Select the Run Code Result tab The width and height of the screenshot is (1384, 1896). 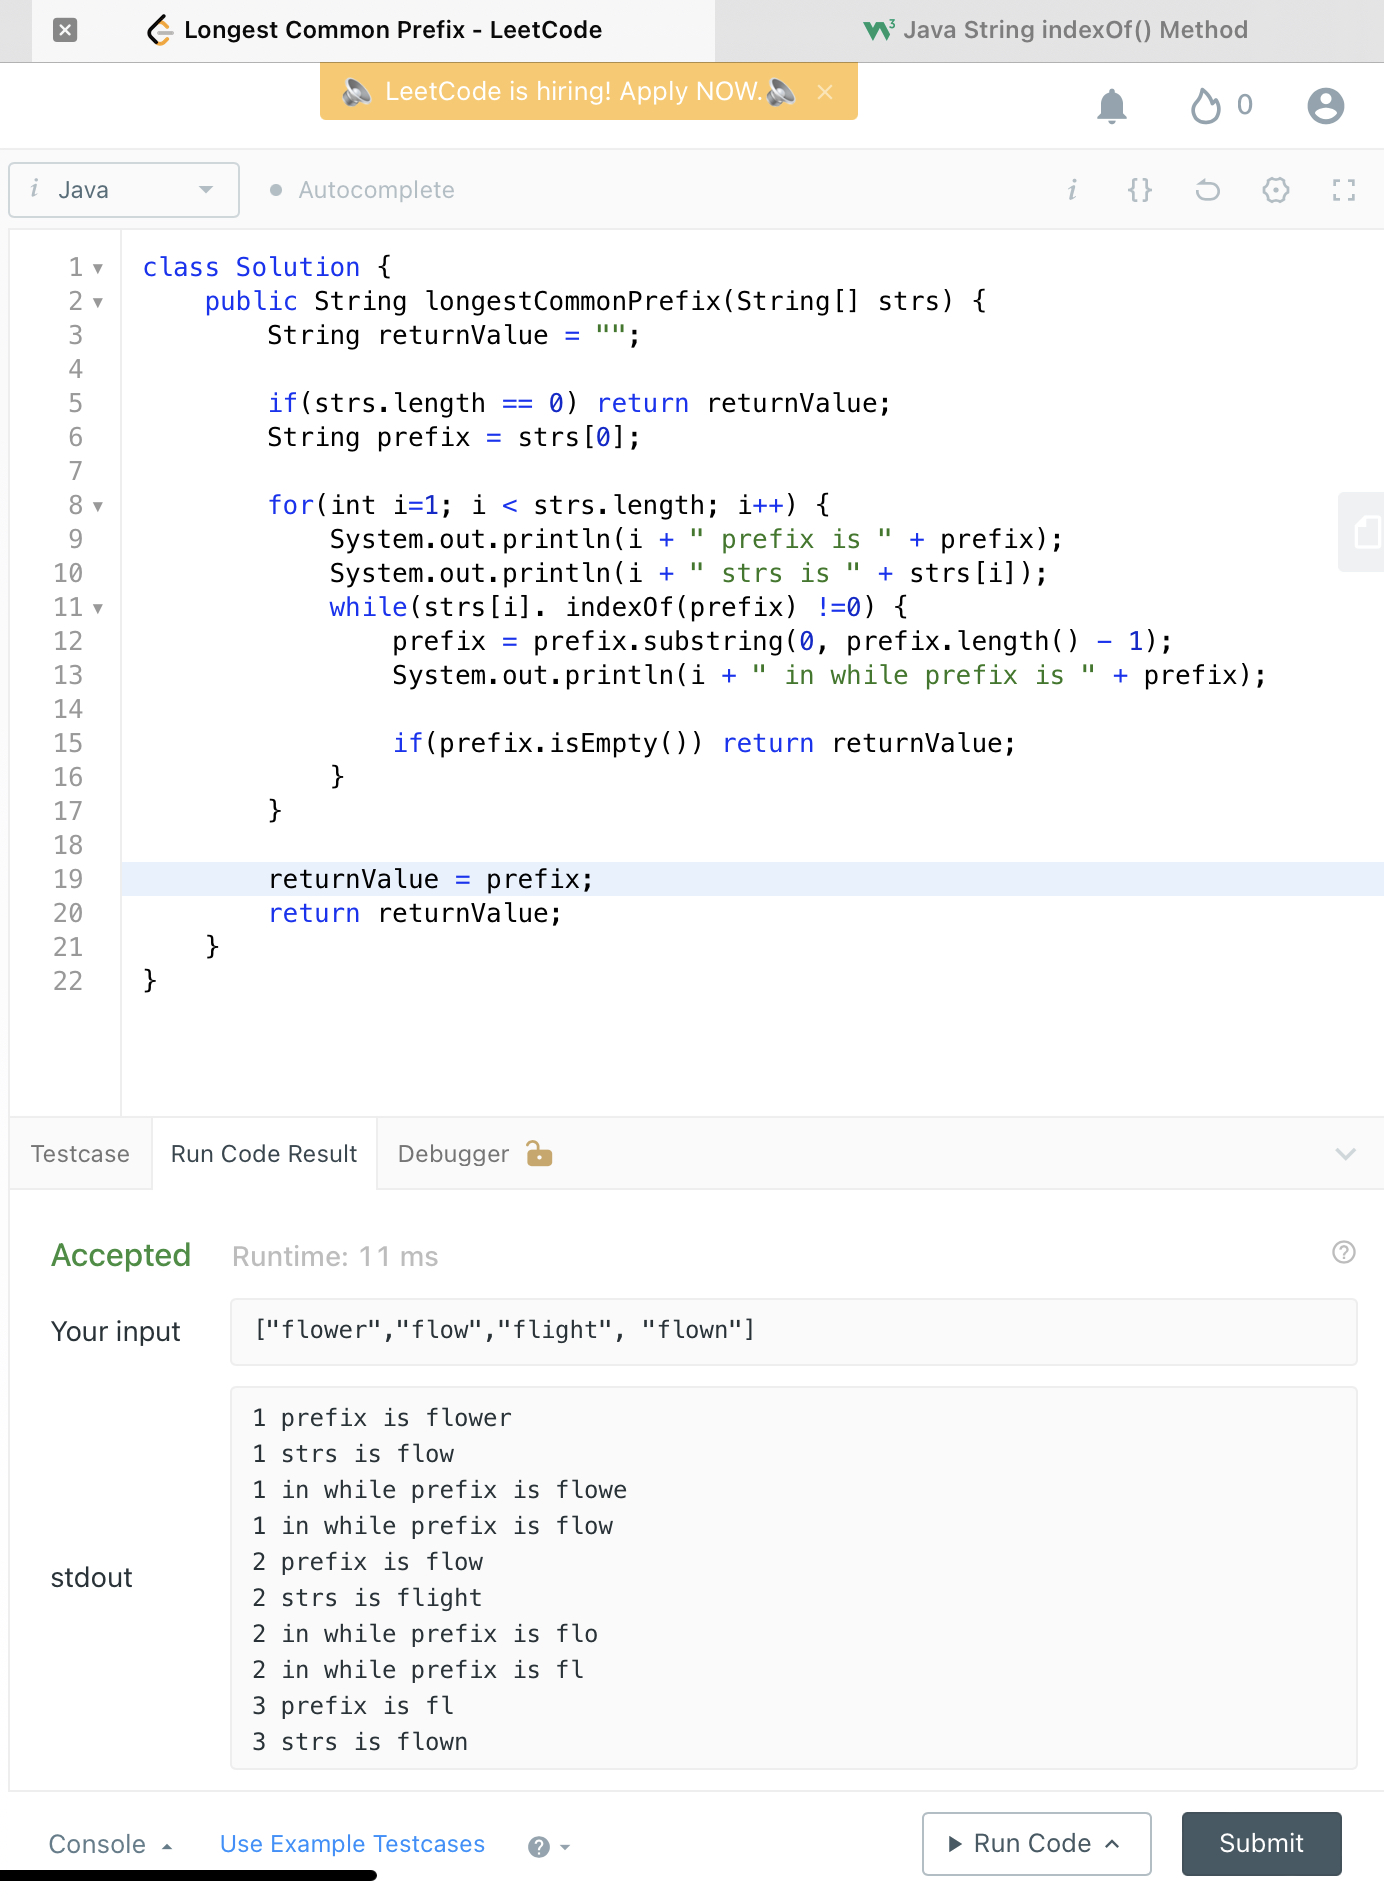tap(264, 1154)
